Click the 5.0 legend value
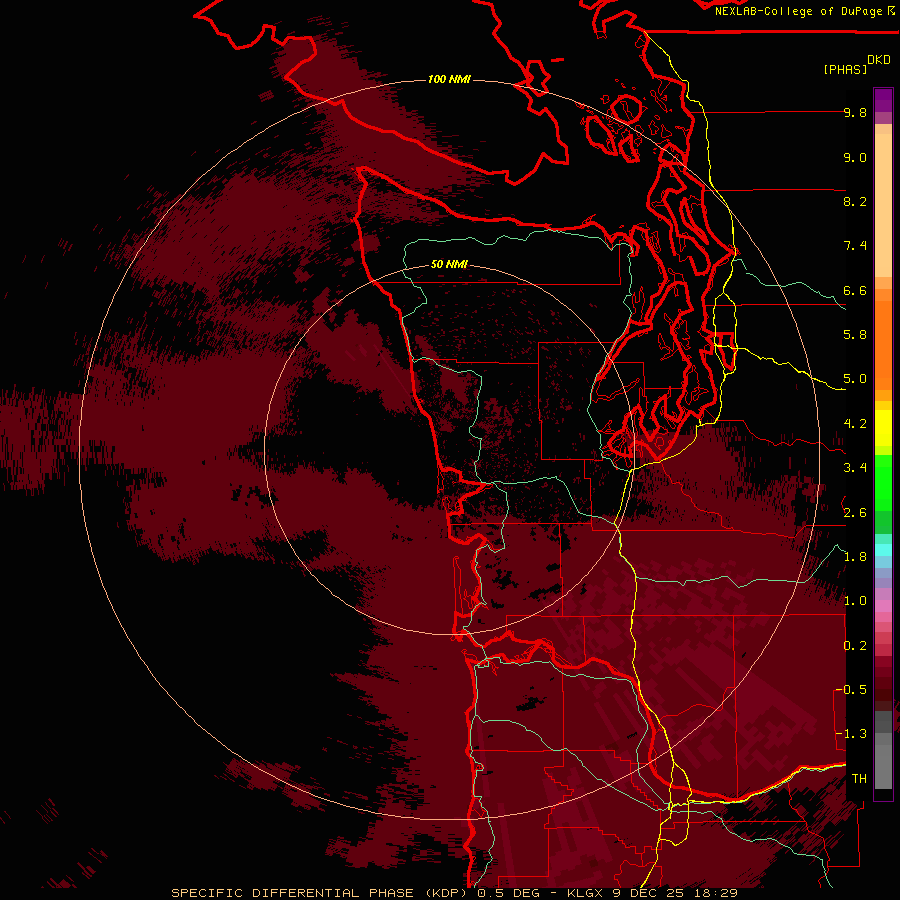Screen dimensions: 900x900 (x=855, y=379)
